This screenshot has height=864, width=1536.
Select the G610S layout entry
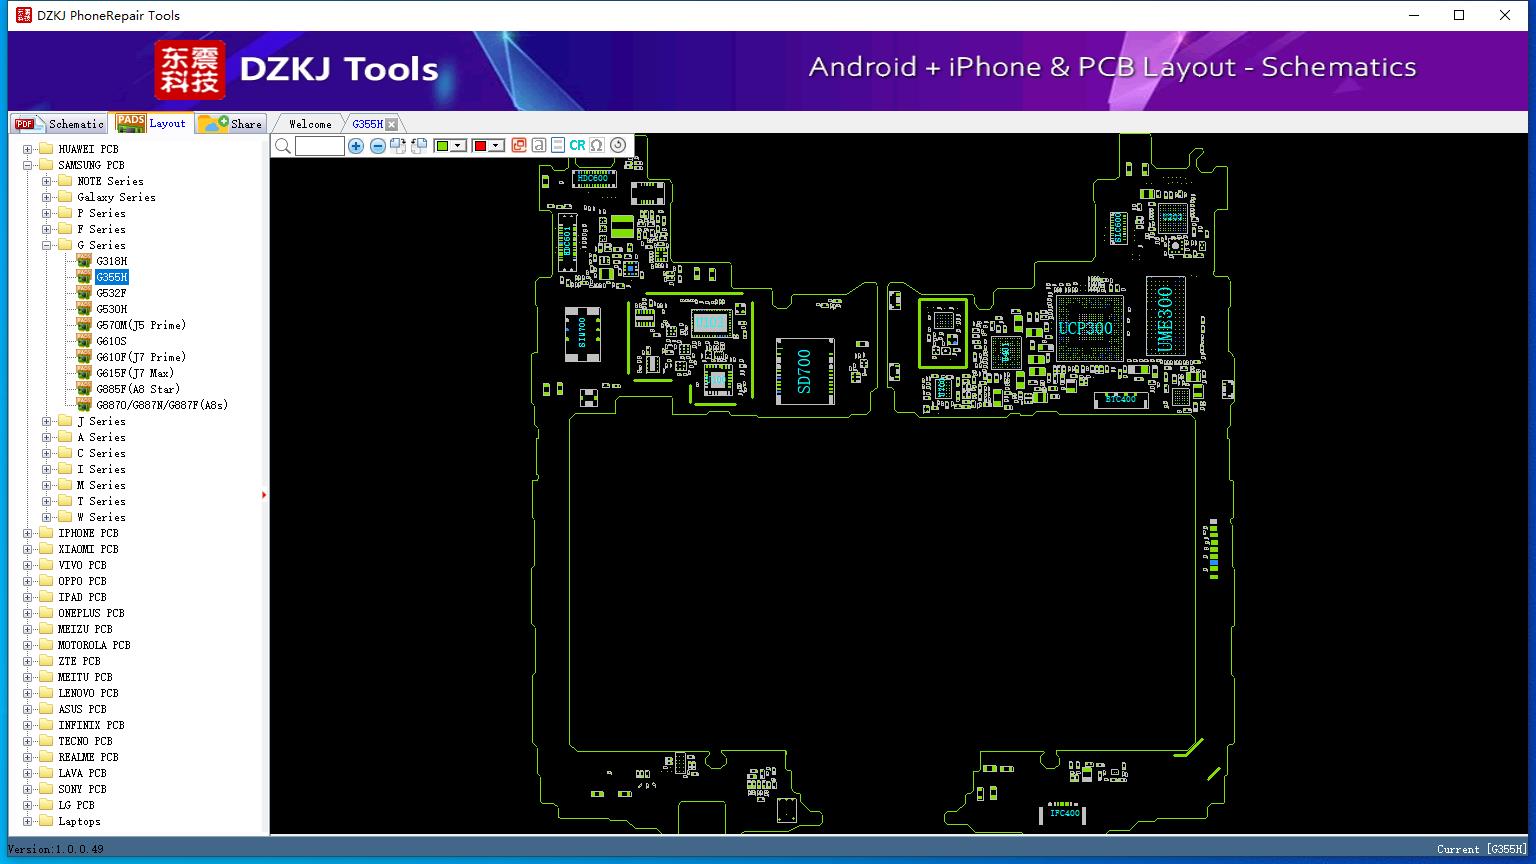pyautogui.click(x=111, y=341)
